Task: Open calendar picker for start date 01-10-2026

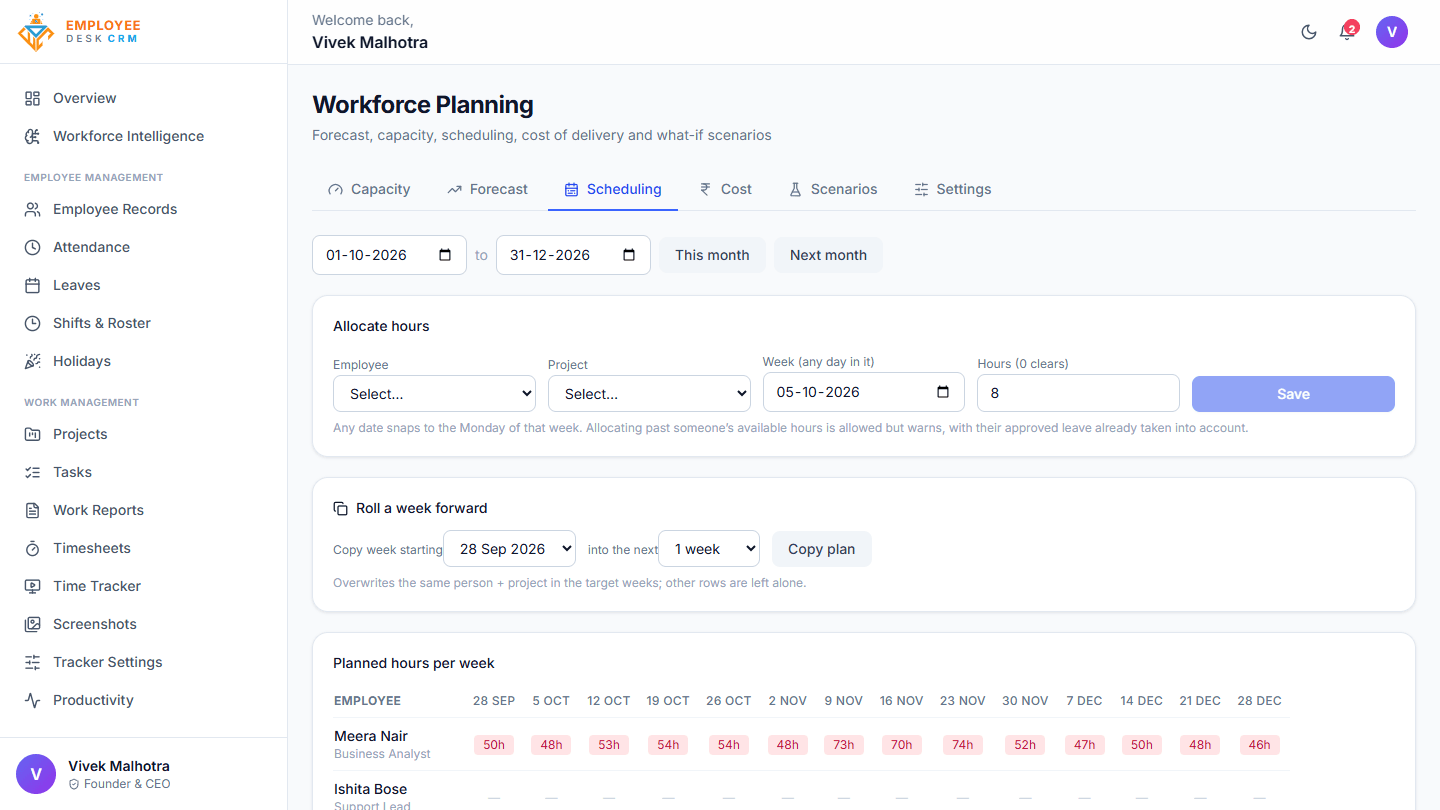Action: (445, 255)
